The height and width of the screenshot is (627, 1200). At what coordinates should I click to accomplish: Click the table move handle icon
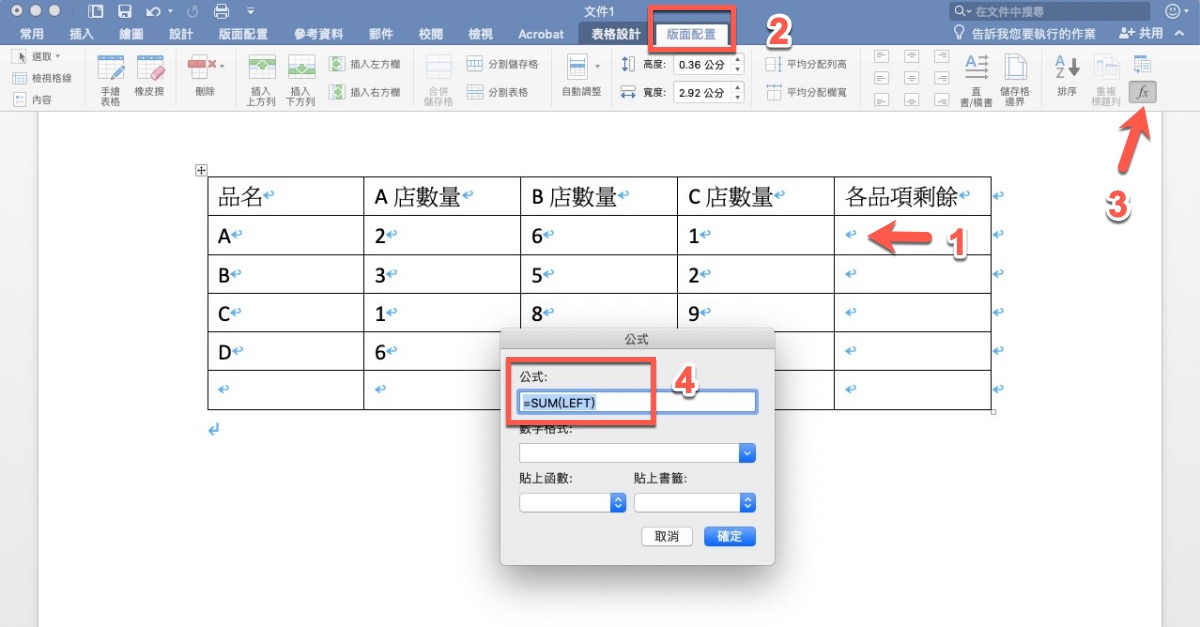pyautogui.click(x=200, y=171)
